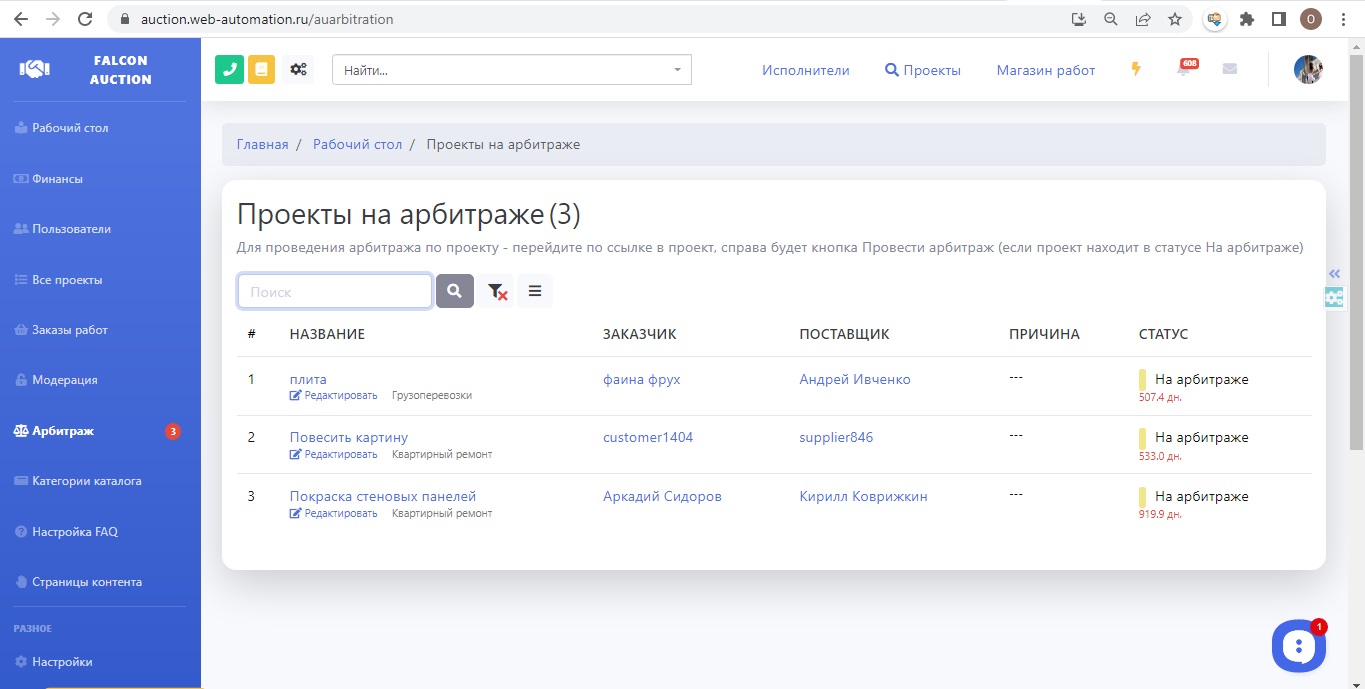Go to Финансы in sidebar
The image size is (1365, 689).
[57, 179]
